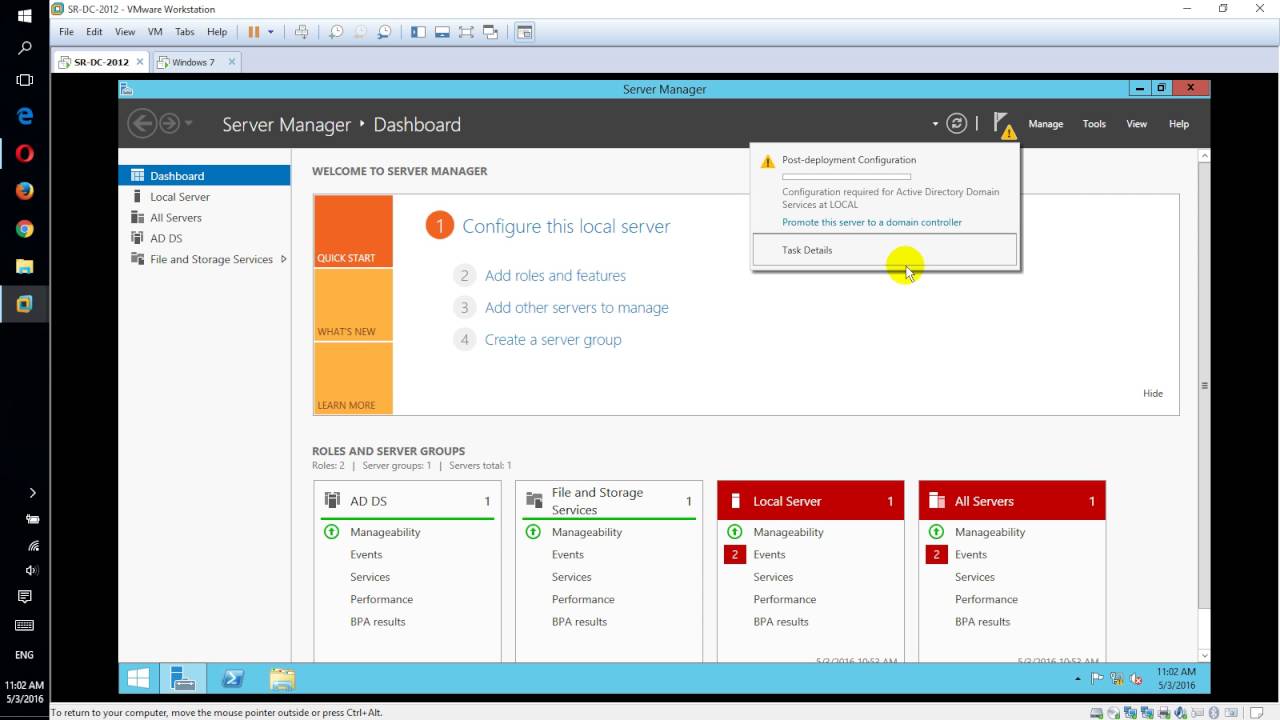Open the notifications flag with warning
The width and height of the screenshot is (1280, 720).
pos(1004,124)
